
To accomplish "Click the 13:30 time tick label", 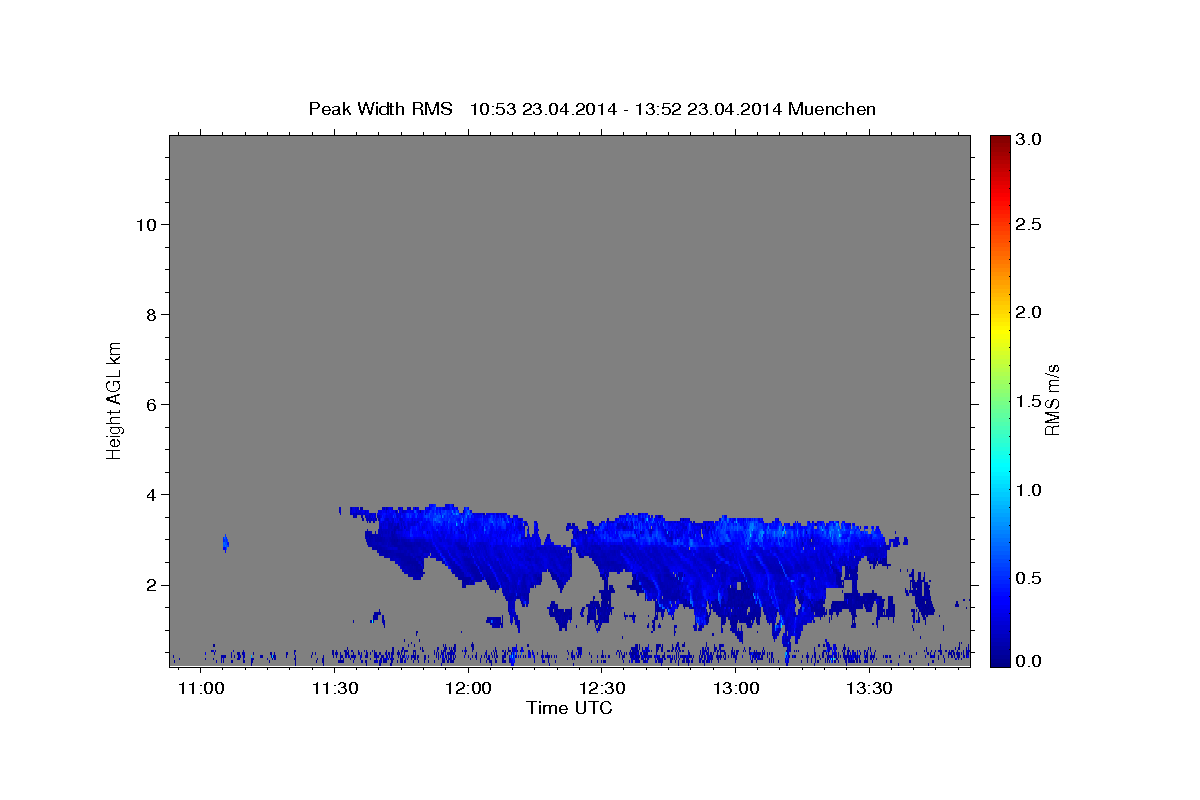I will (x=870, y=689).
